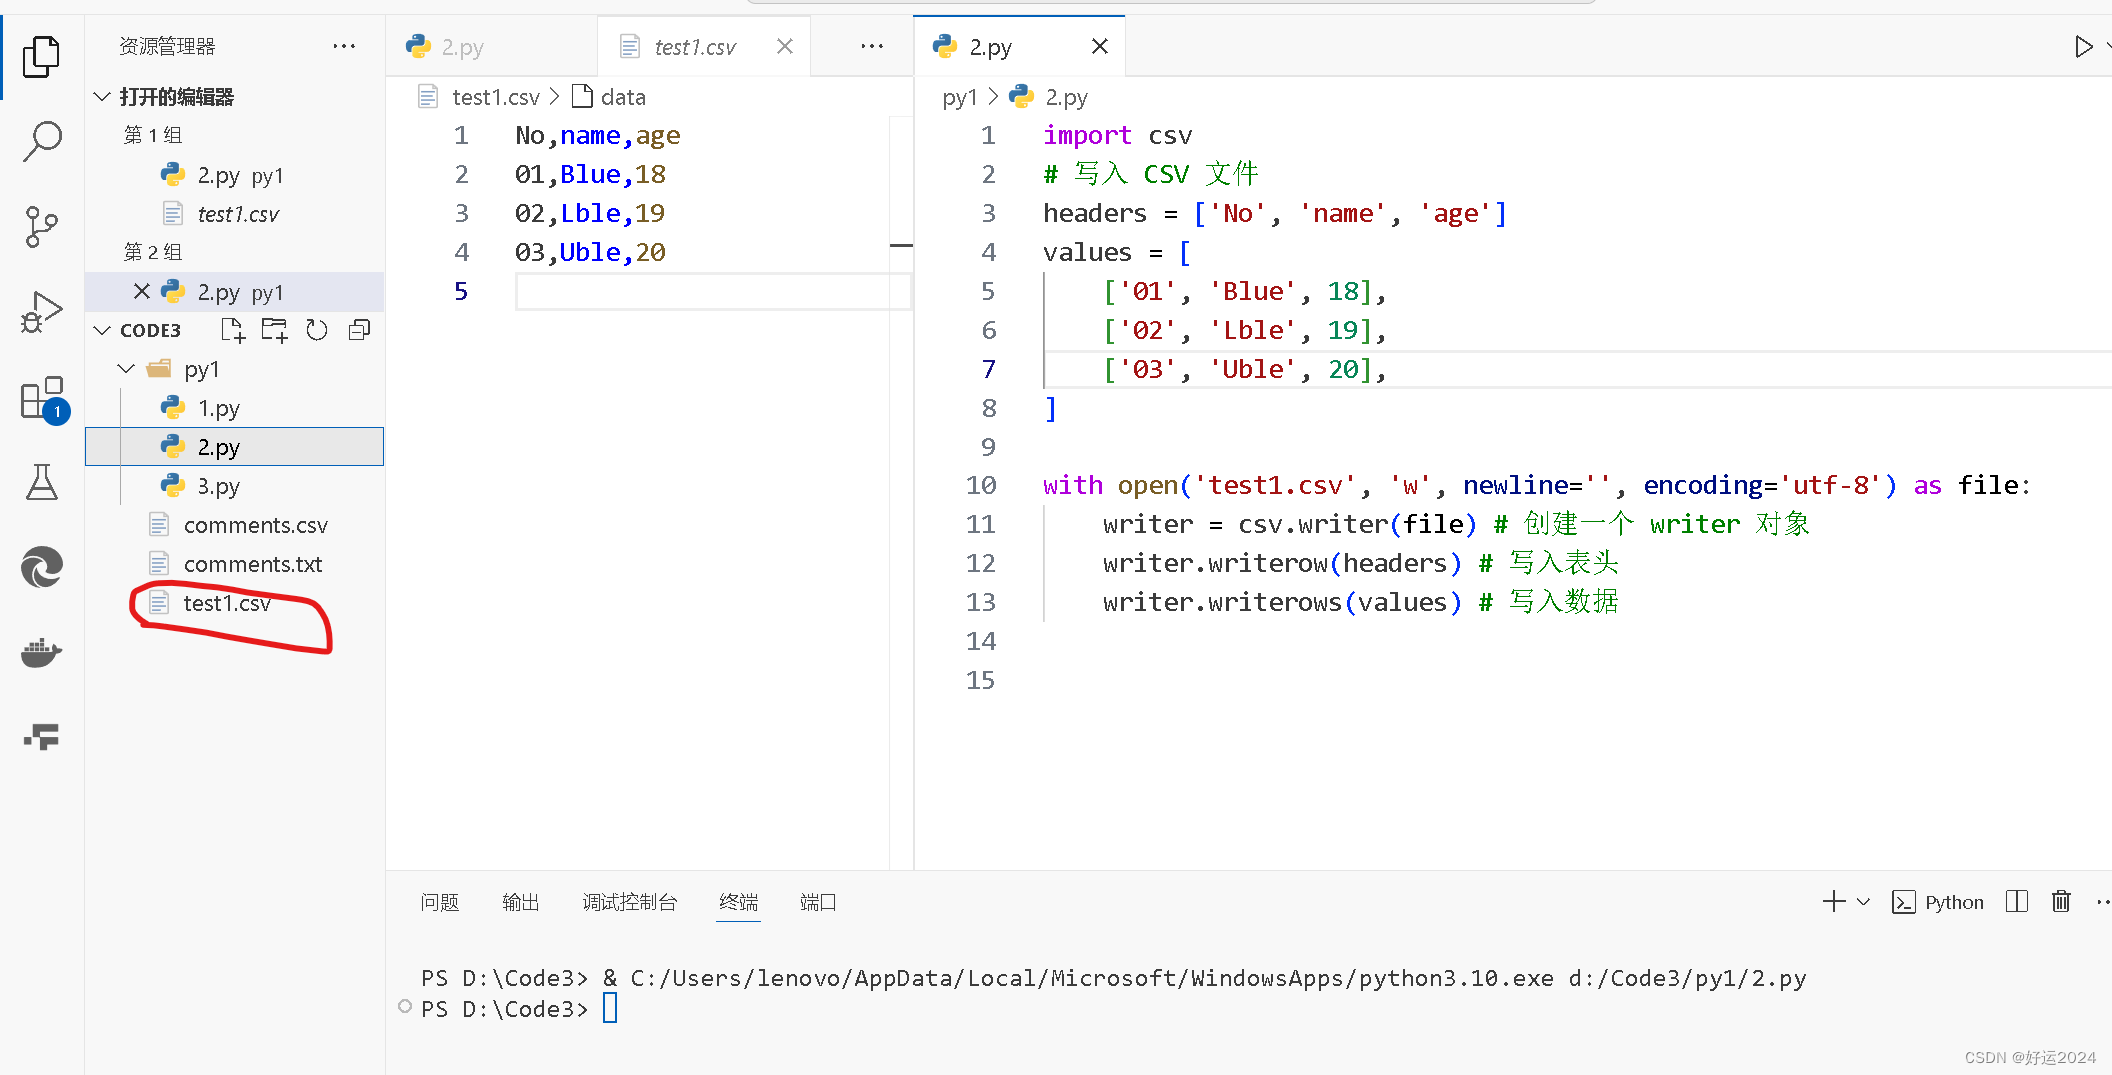The width and height of the screenshot is (2112, 1075).
Task: Collapse the py1 folder
Action: point(126,368)
